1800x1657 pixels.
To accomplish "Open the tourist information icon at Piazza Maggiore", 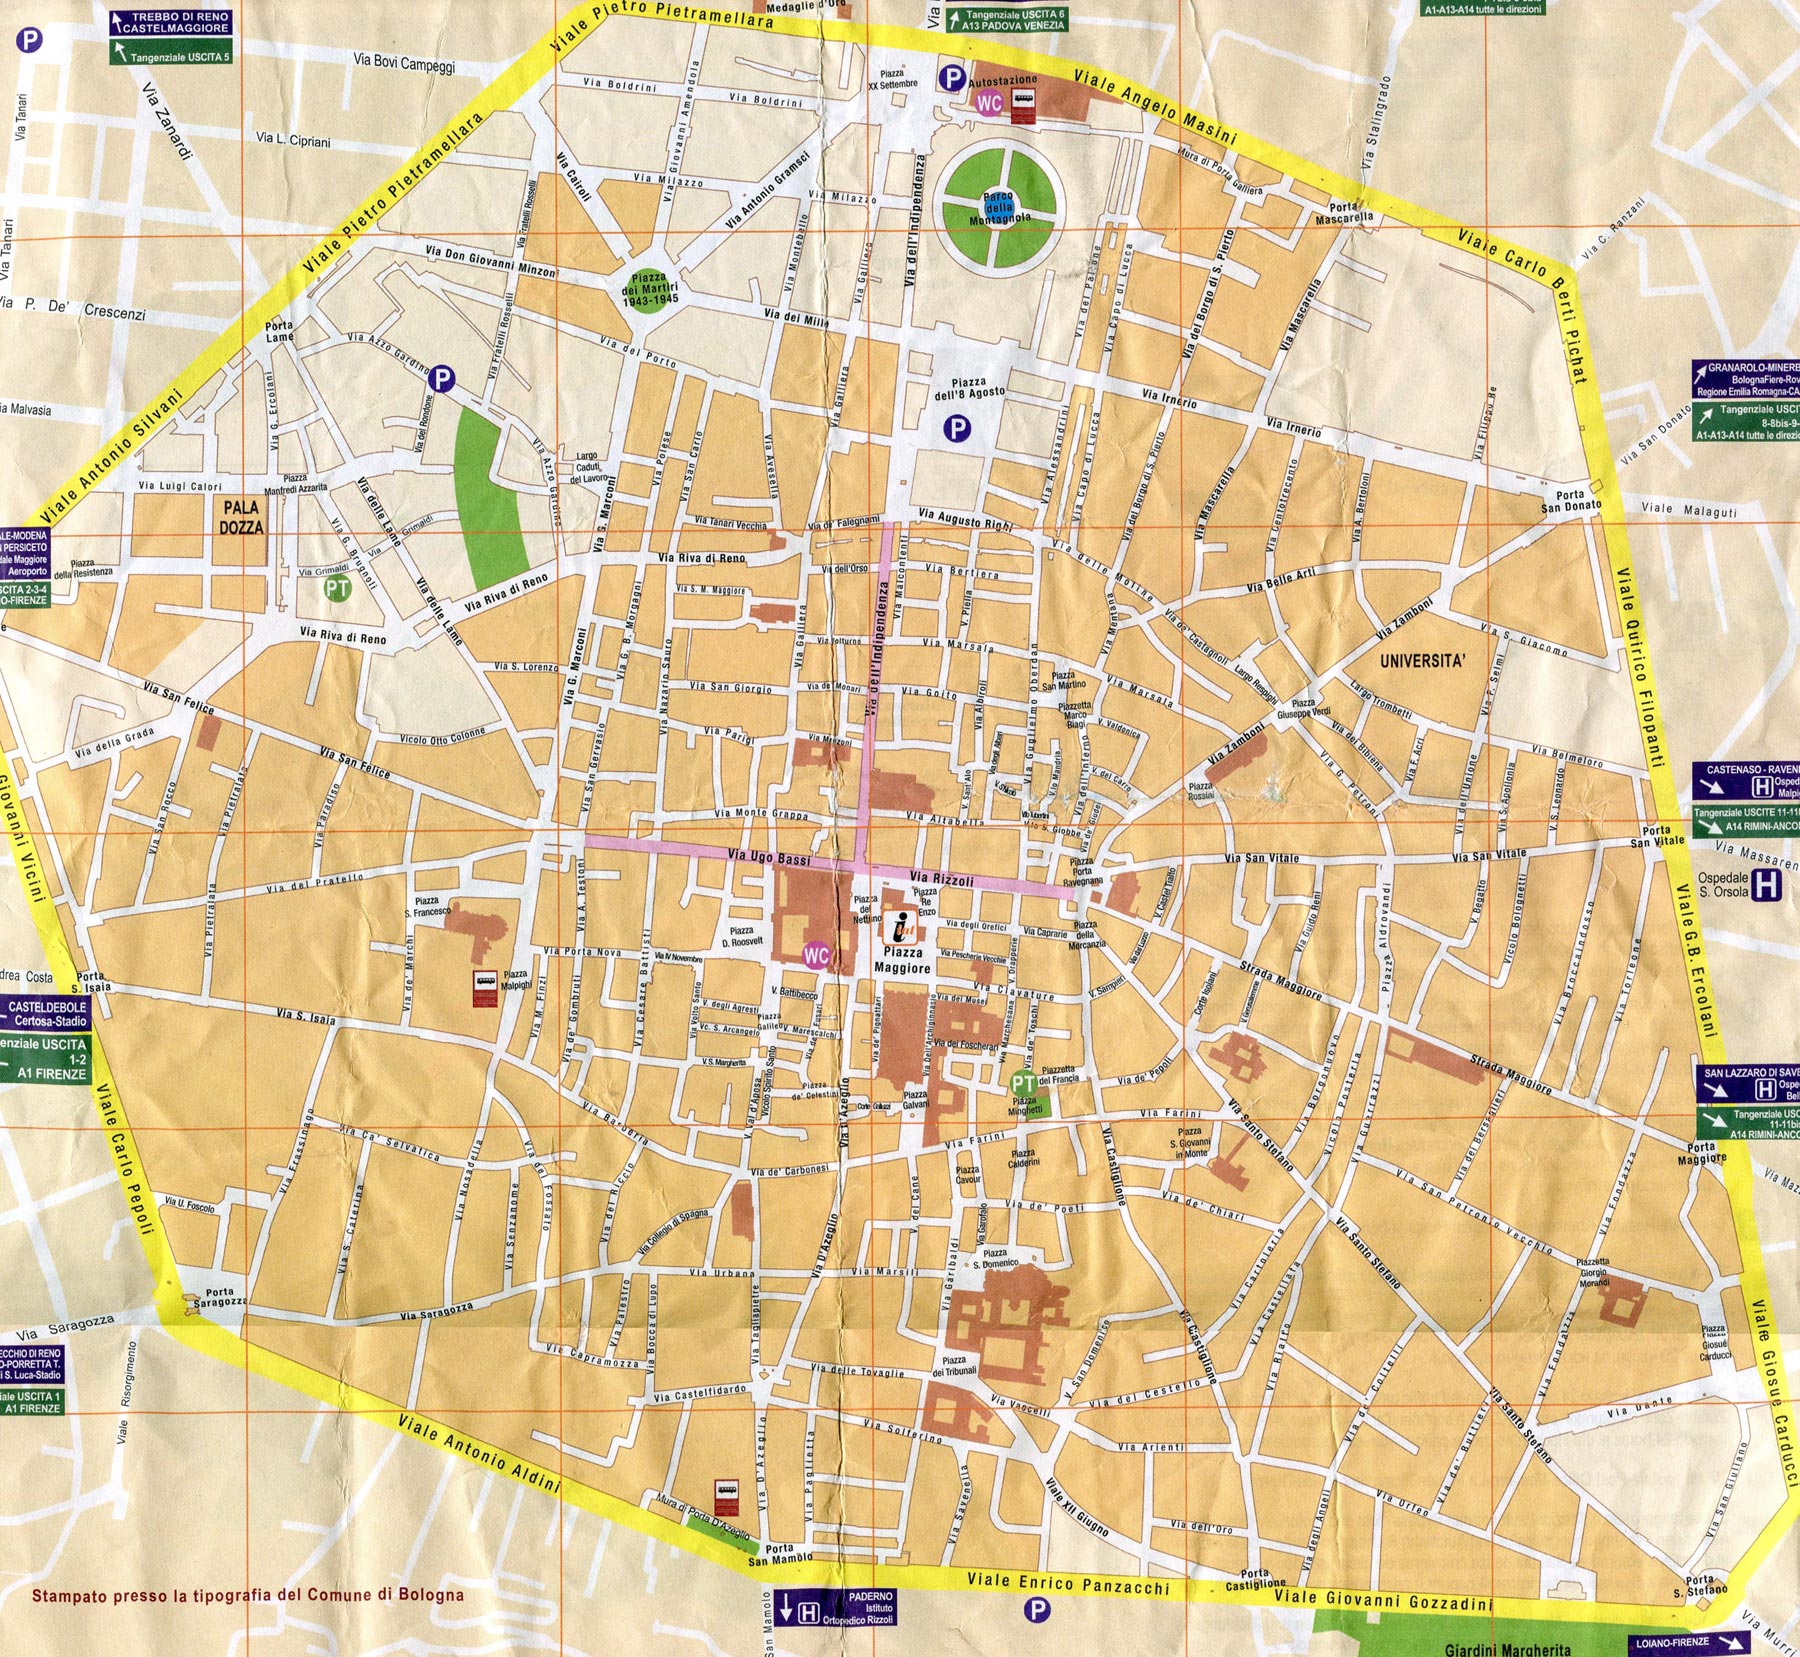I will click(x=903, y=928).
